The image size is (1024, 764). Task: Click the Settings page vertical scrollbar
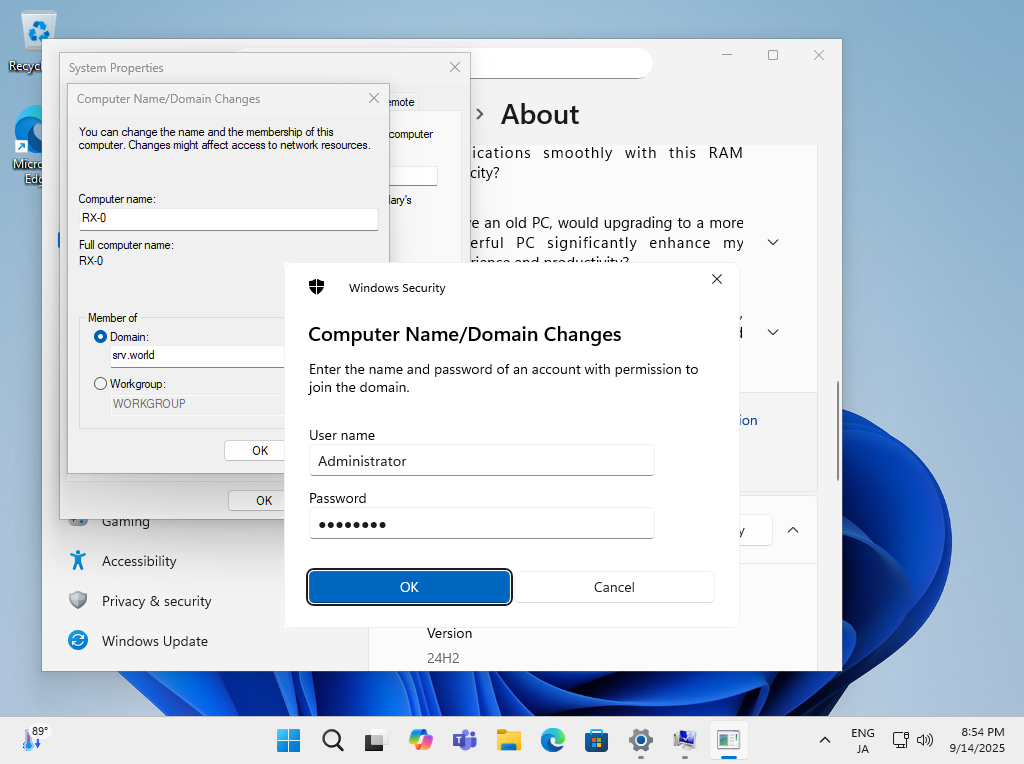838,430
